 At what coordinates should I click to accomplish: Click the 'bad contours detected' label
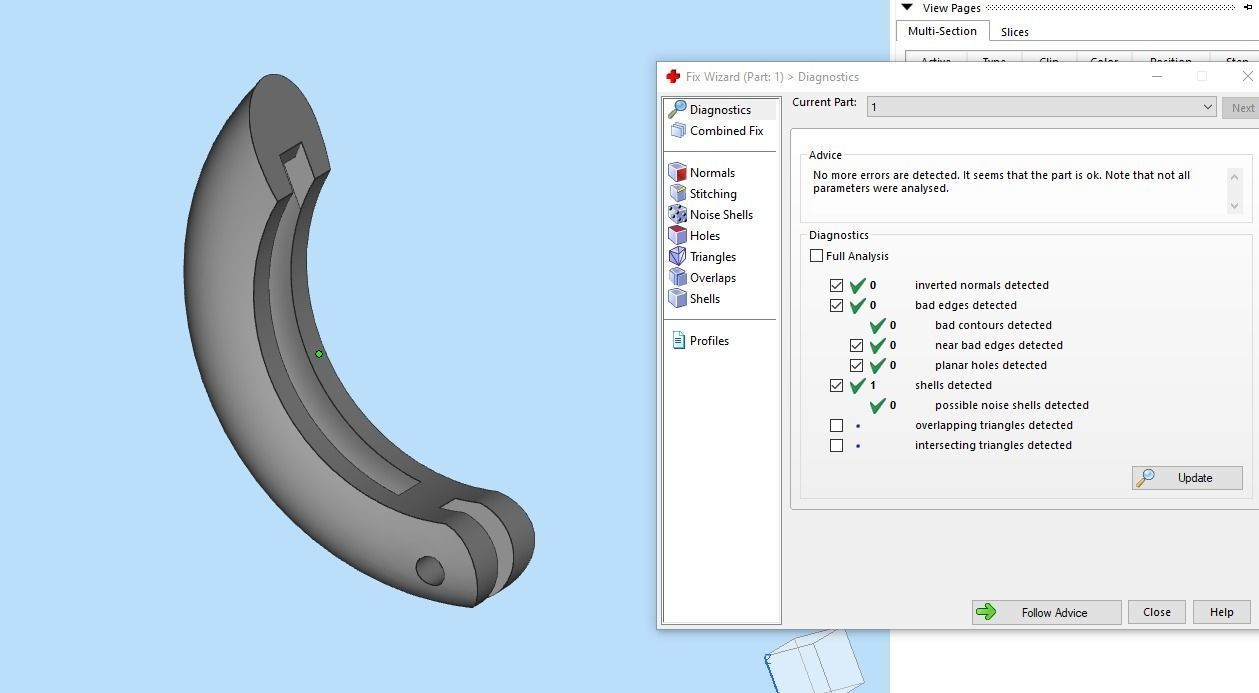coord(993,325)
